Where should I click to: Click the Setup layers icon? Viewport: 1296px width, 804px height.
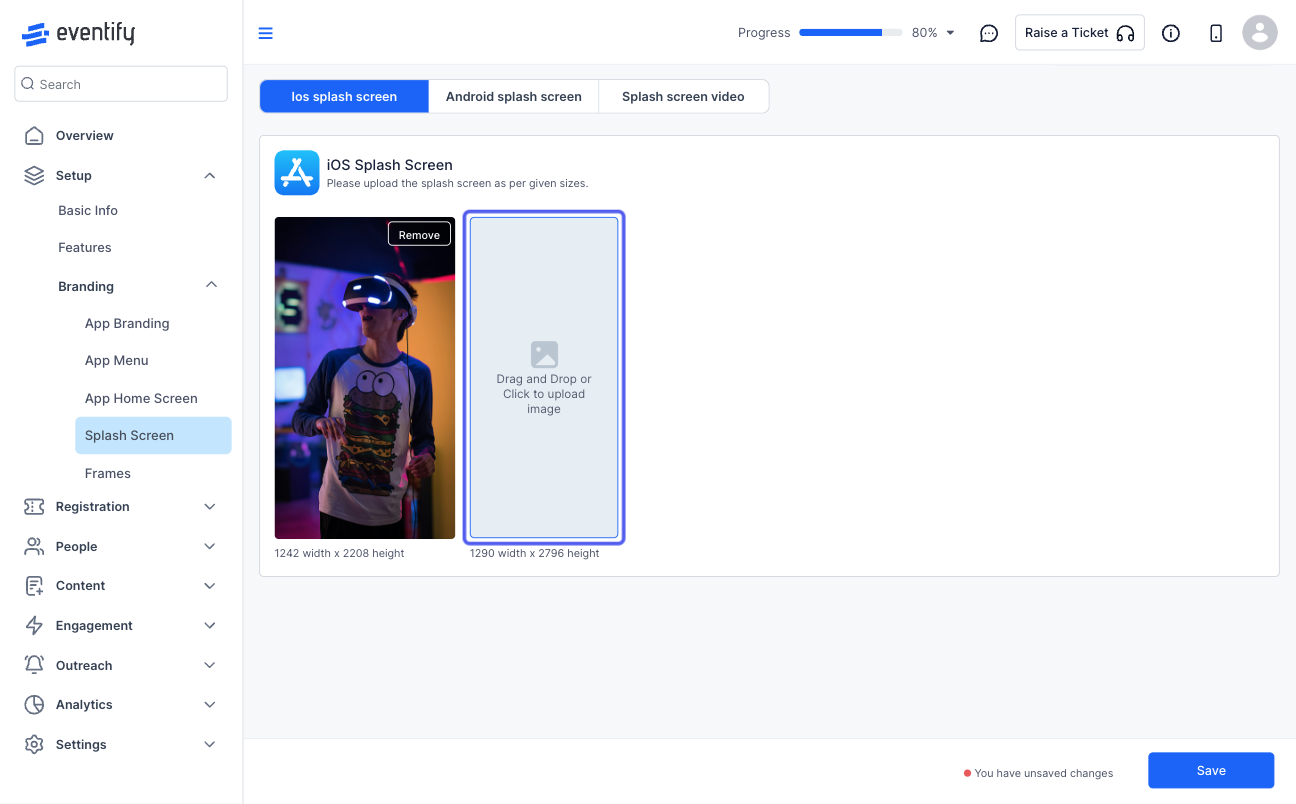point(34,175)
